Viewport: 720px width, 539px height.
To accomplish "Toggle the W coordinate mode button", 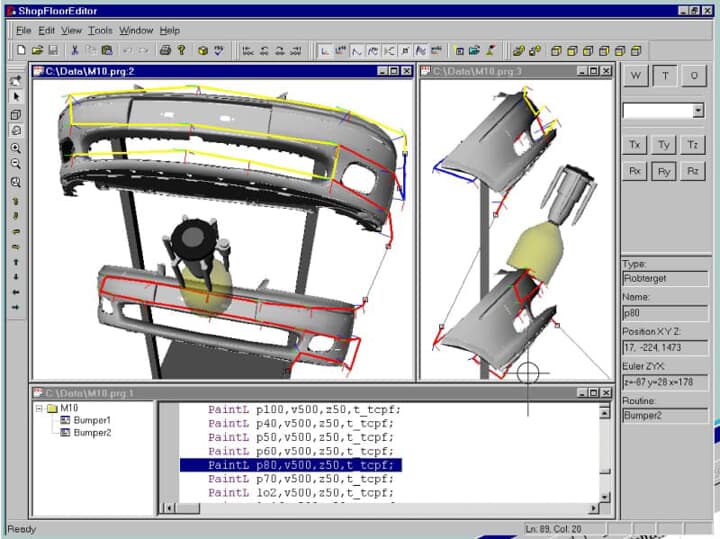I will pos(636,76).
